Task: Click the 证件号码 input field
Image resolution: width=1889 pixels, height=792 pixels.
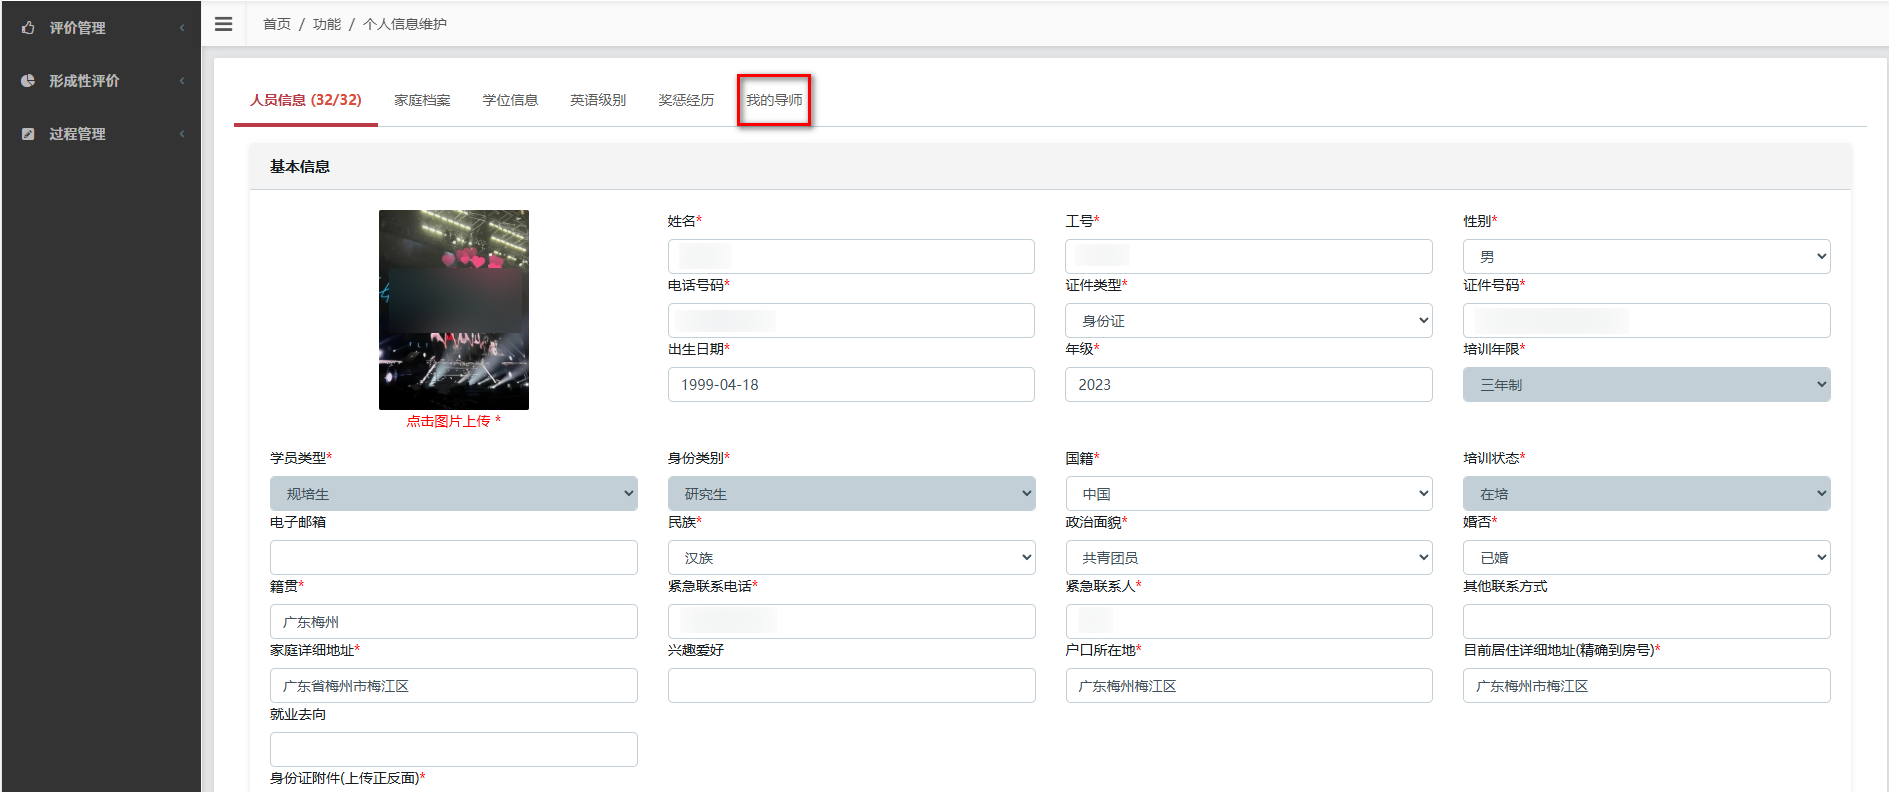Action: click(1647, 320)
